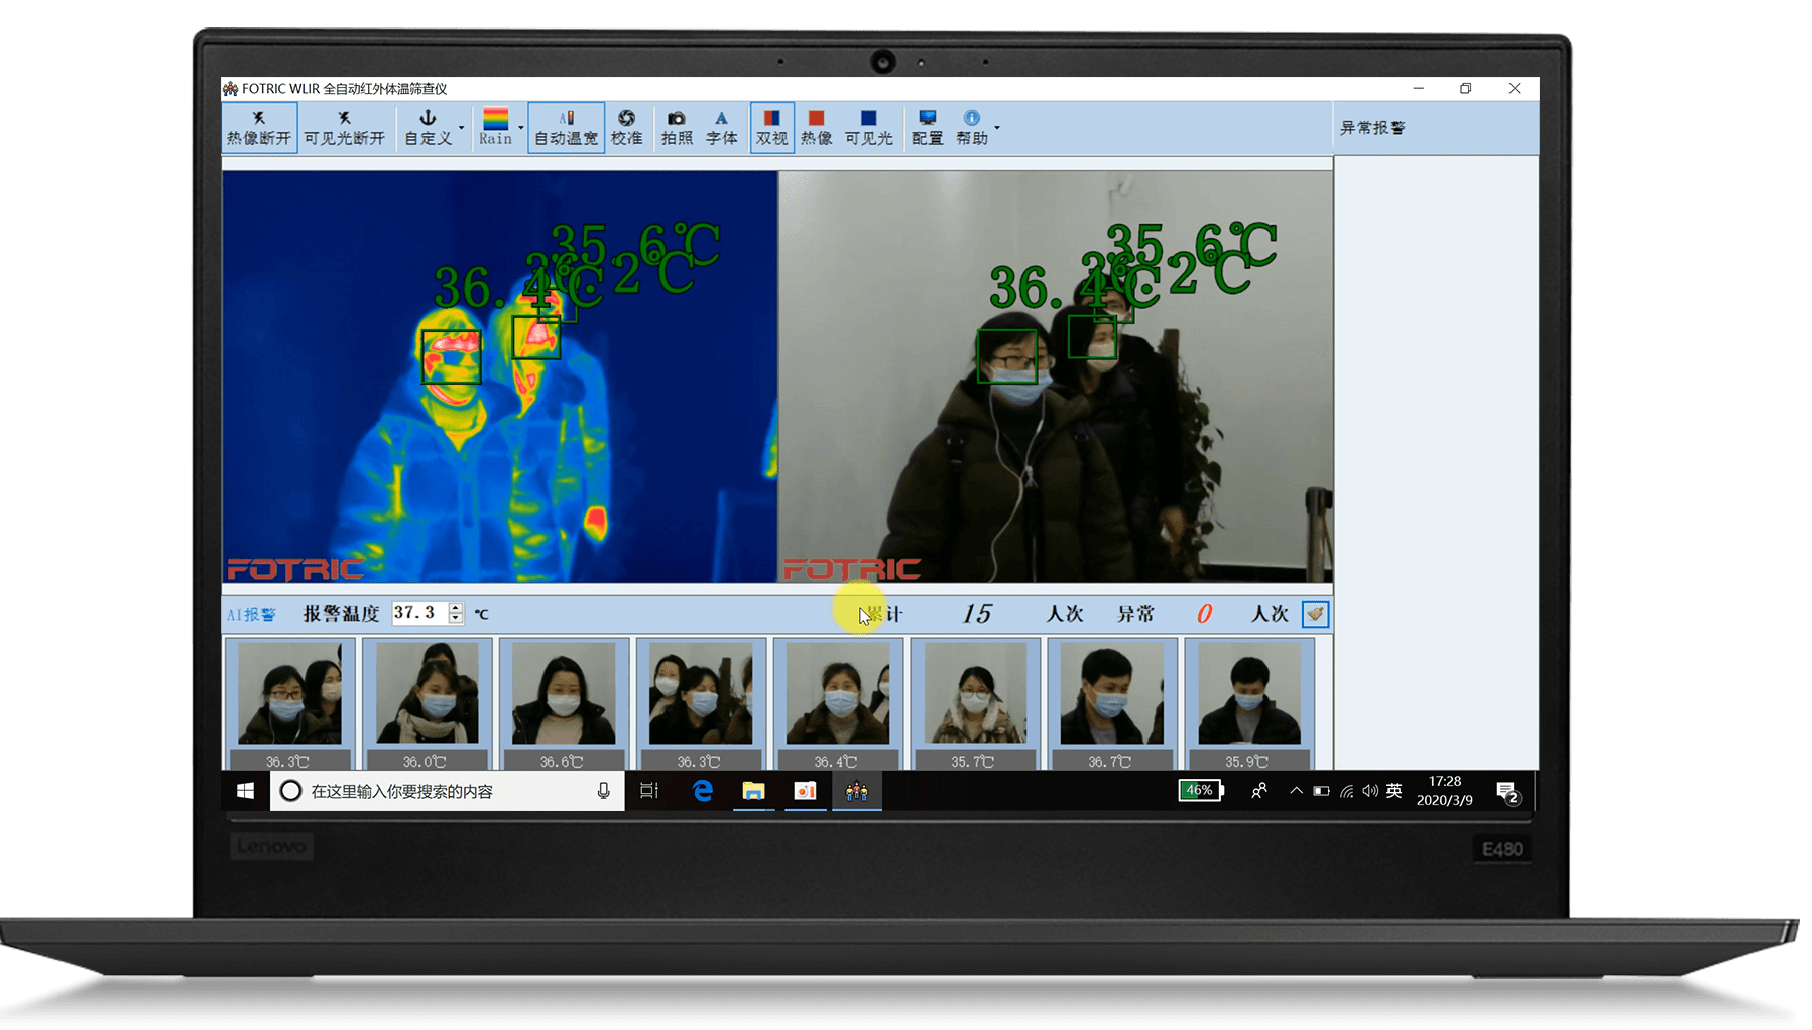
Task: Decrease alarm temperature with down stepper arrow
Action: (456, 619)
